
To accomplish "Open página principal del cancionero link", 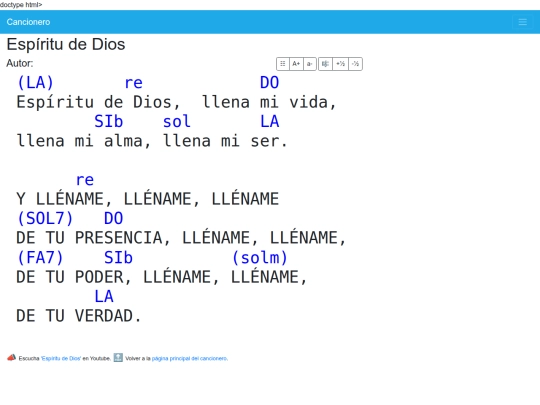I will tap(189, 359).
